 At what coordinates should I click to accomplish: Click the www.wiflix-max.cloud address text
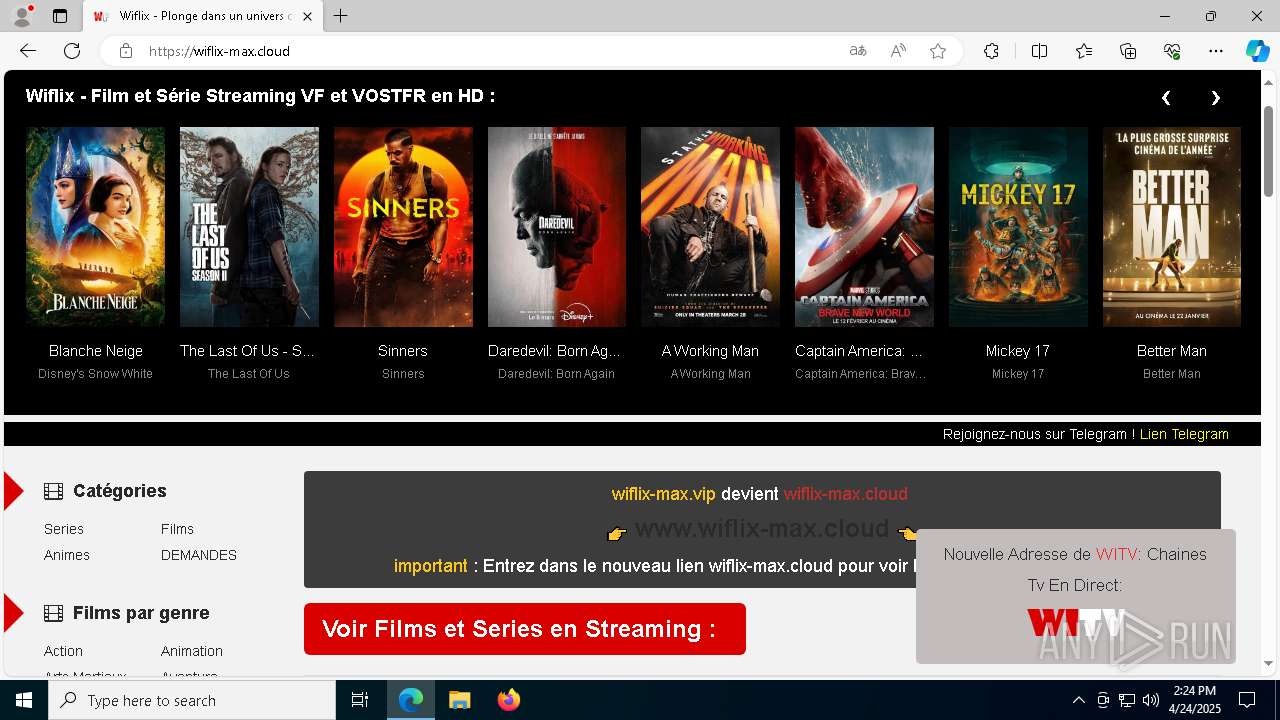click(762, 529)
